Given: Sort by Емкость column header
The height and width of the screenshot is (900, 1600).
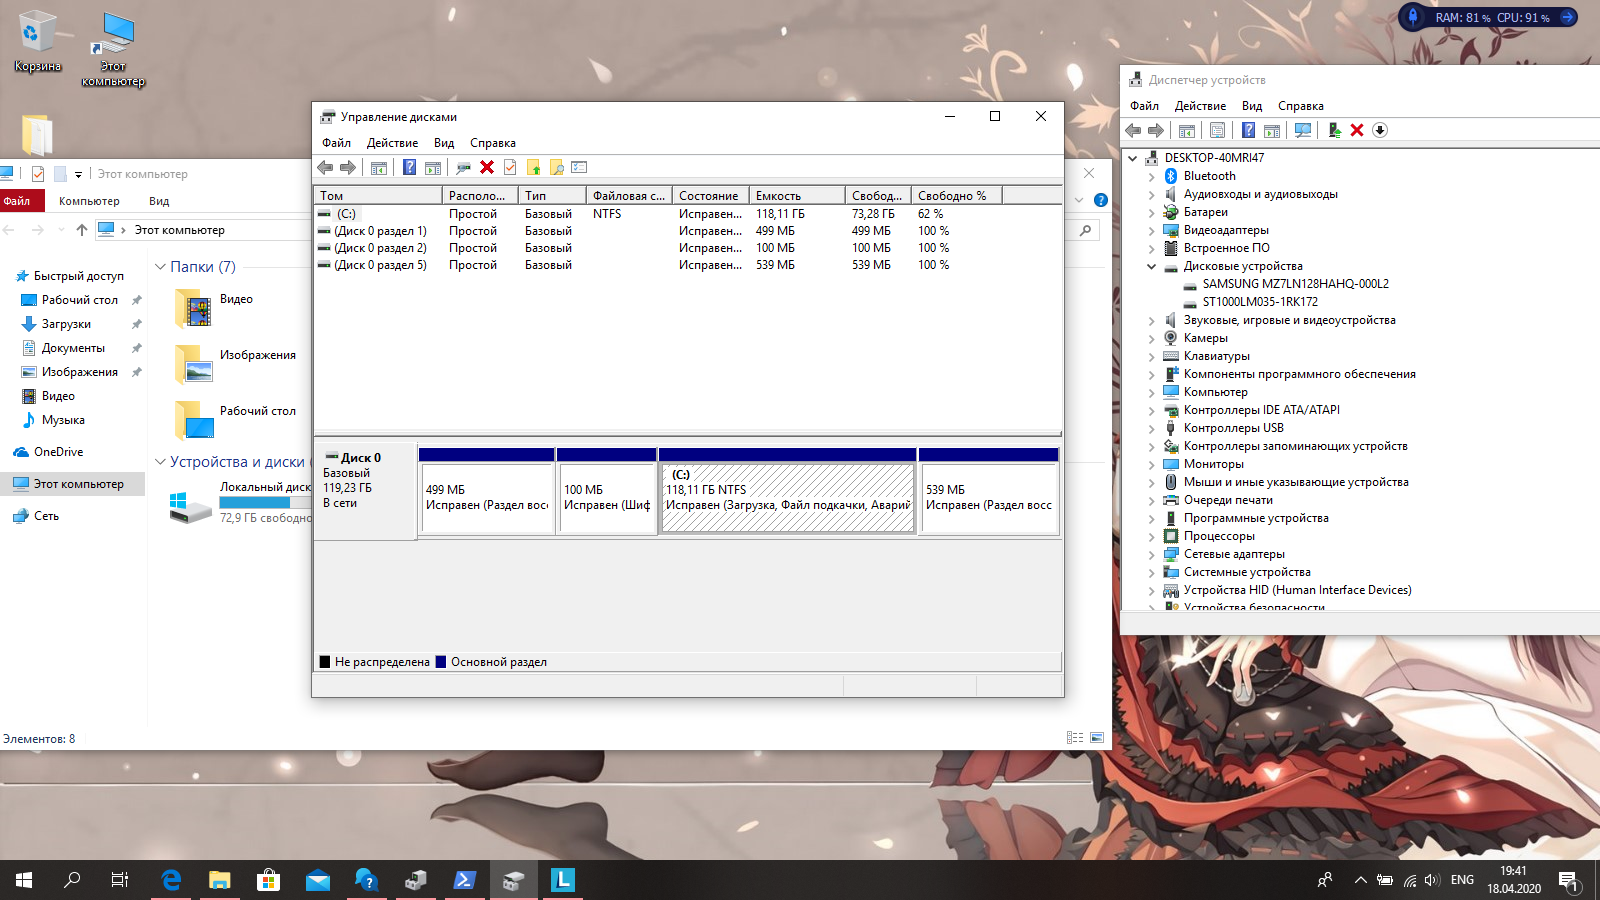Looking at the screenshot, I should pos(796,196).
